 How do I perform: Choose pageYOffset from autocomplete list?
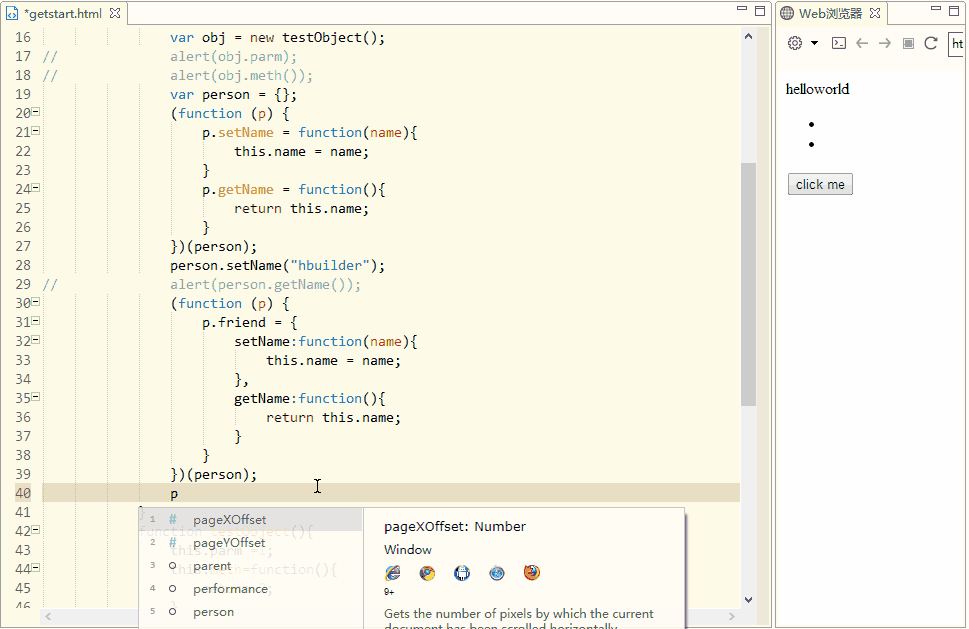click(251, 542)
